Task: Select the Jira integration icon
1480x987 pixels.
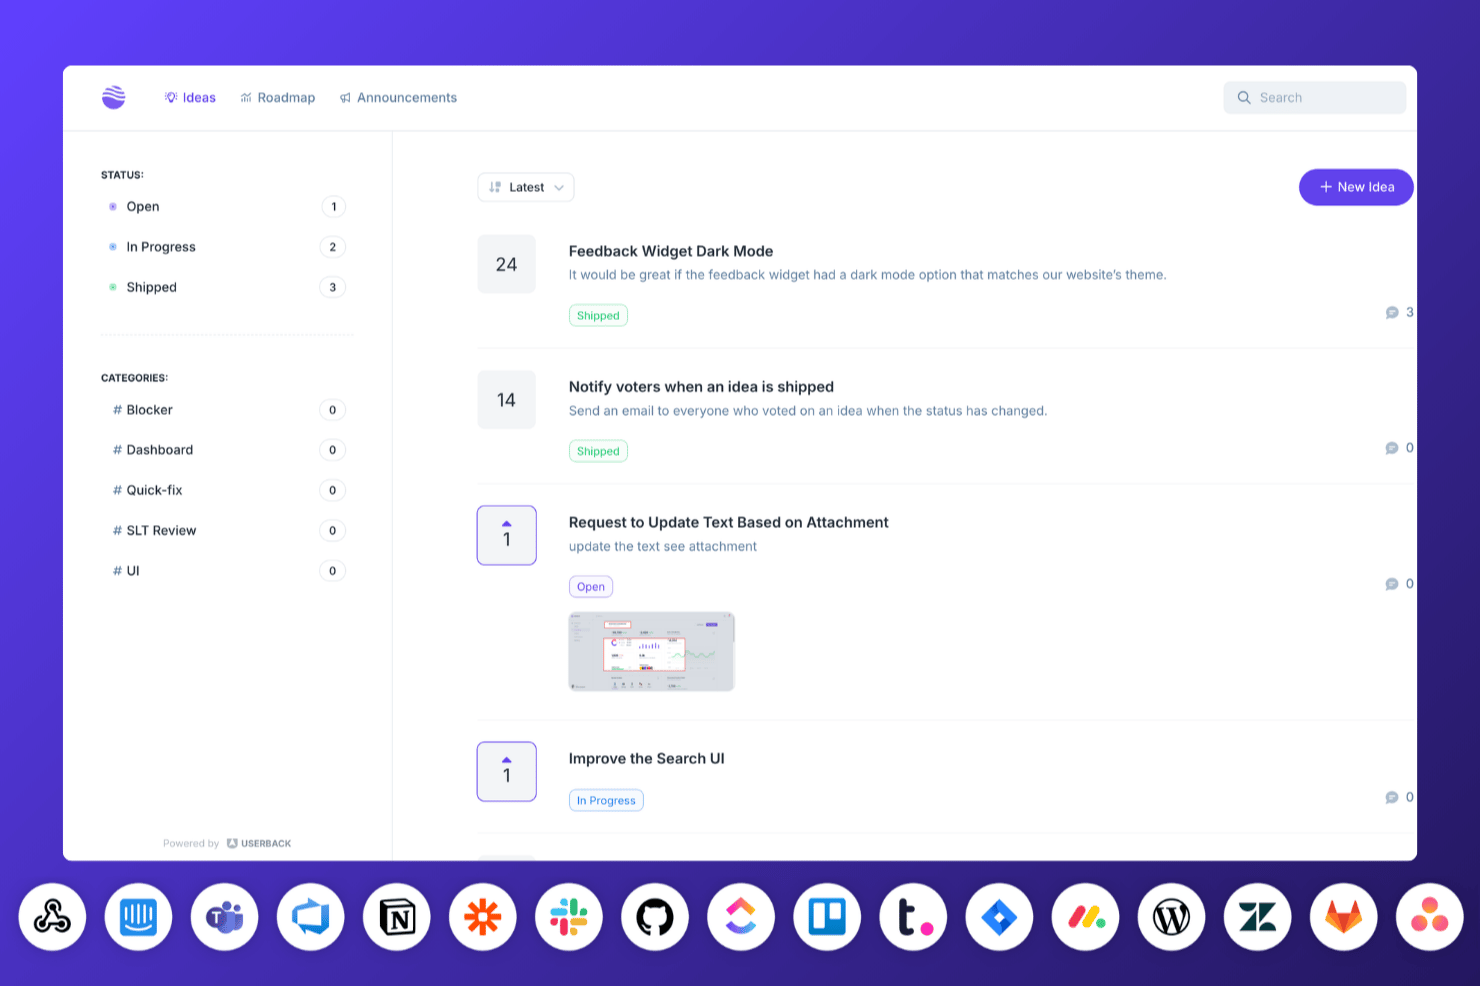Action: click(999, 917)
